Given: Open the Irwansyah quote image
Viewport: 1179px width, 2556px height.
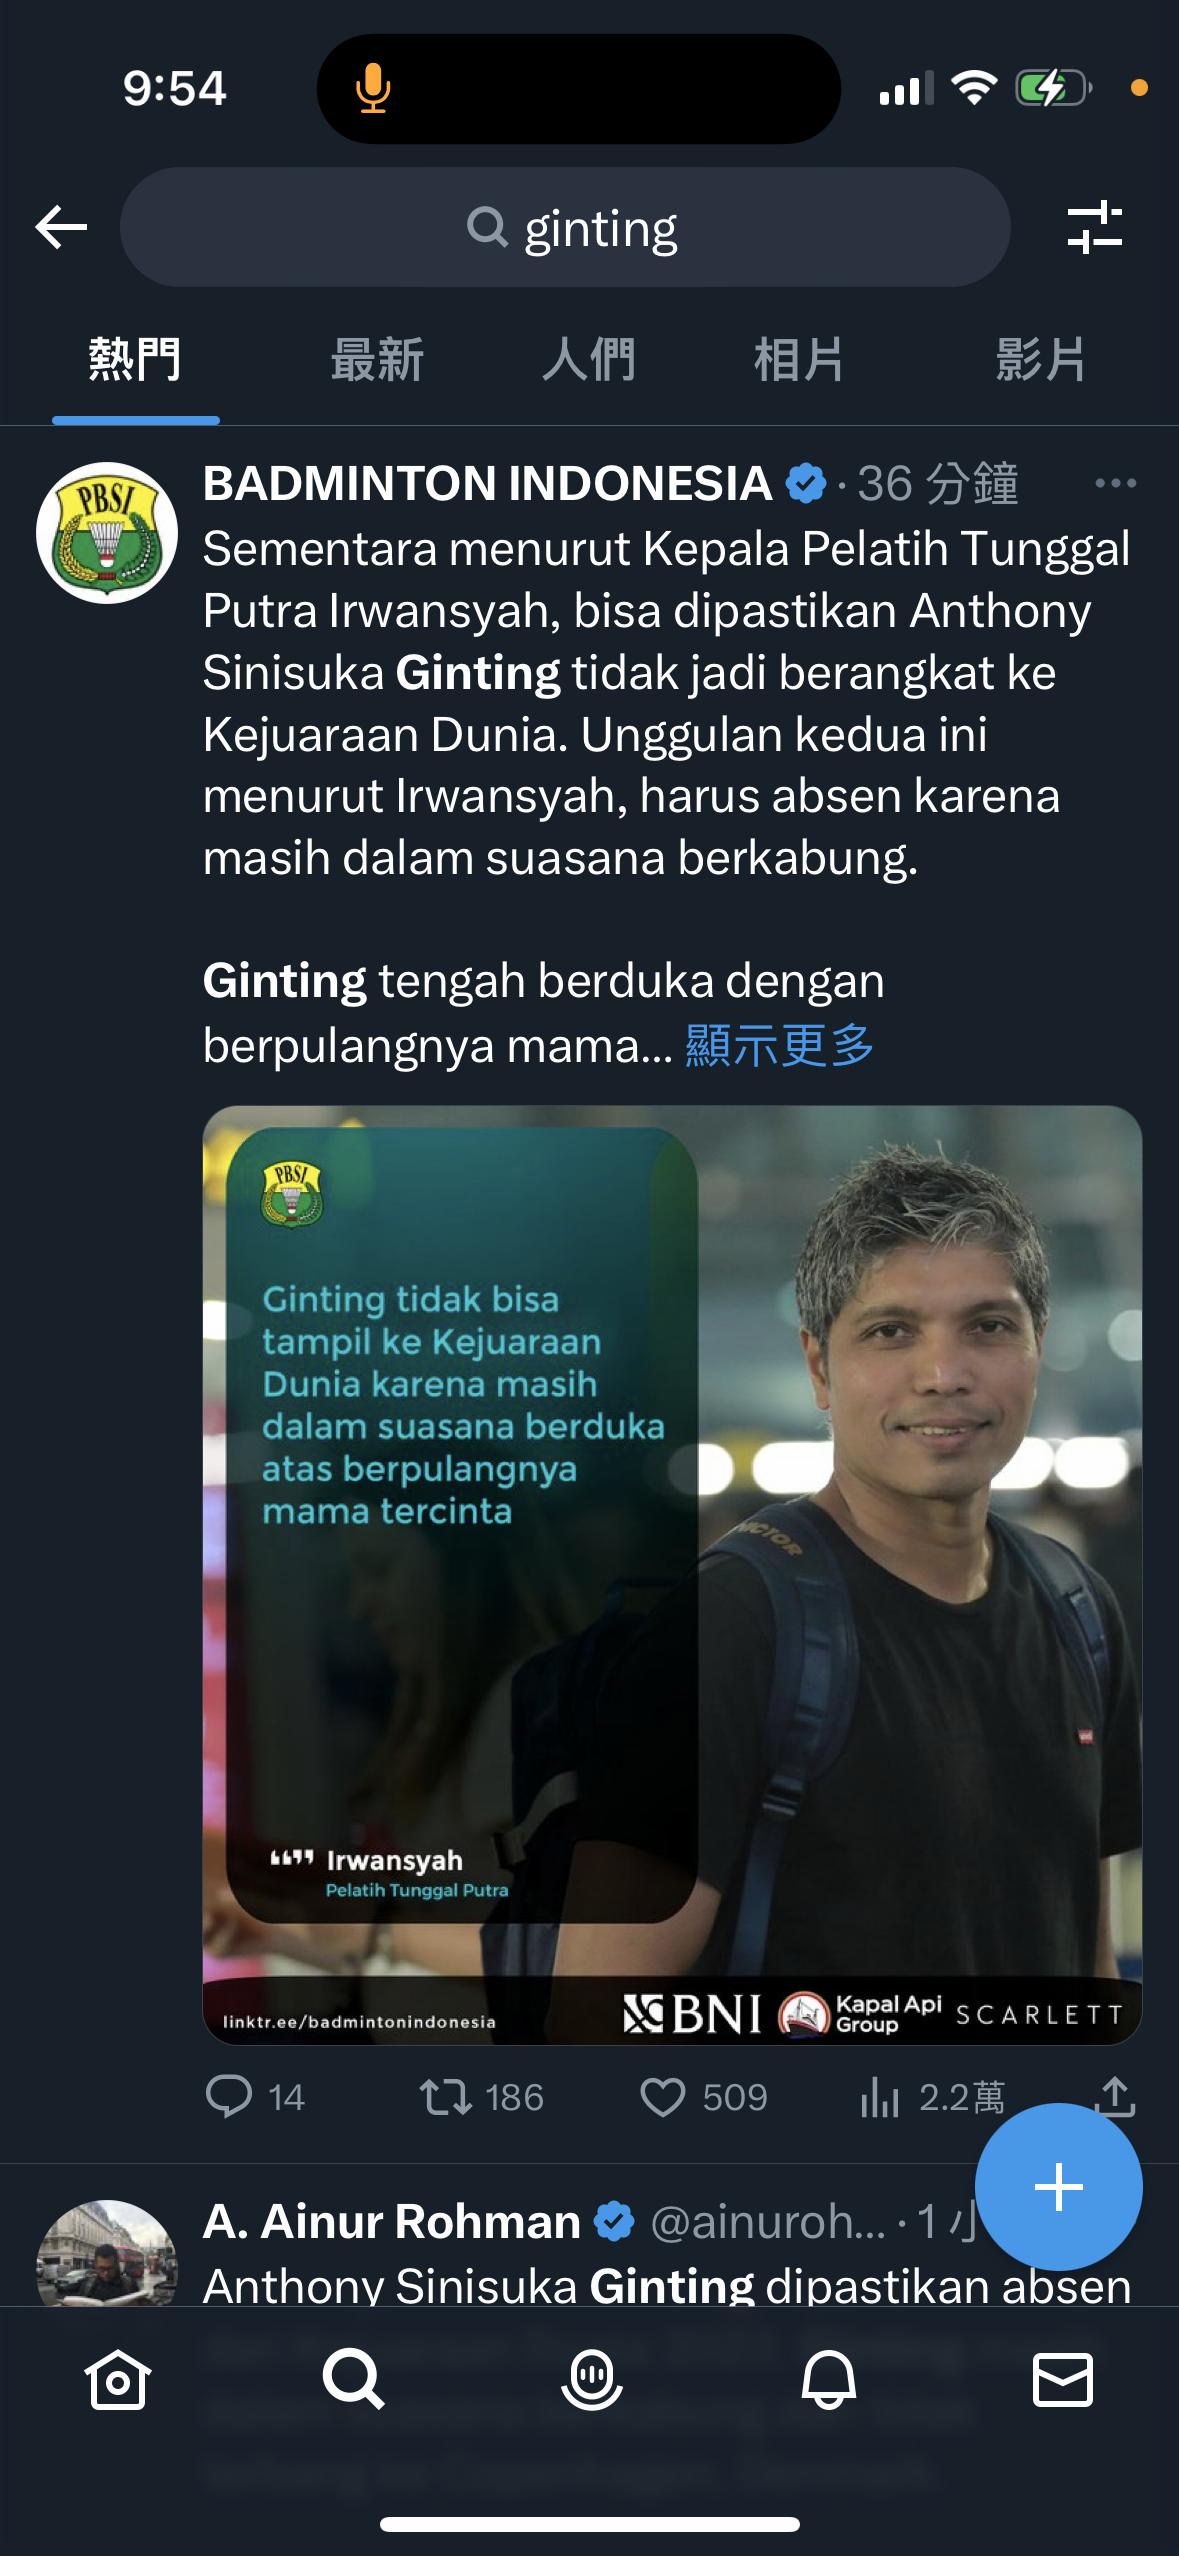Looking at the screenshot, I should pos(672,1575).
